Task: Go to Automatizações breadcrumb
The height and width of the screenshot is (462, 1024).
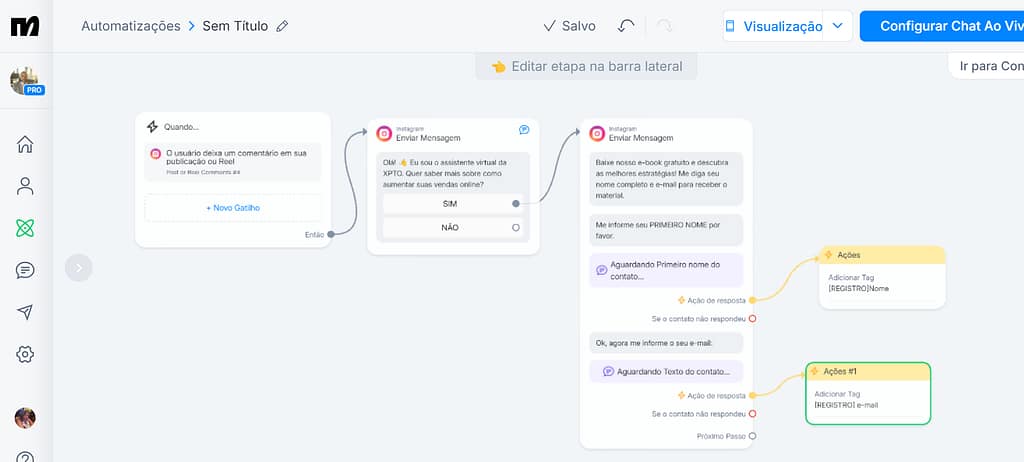Action: (131, 26)
